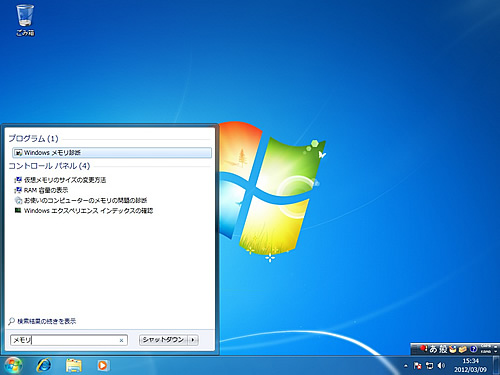Image resolution: width=500 pixels, height=375 pixels.
Task: Click the network tray icon
Action: point(430,366)
